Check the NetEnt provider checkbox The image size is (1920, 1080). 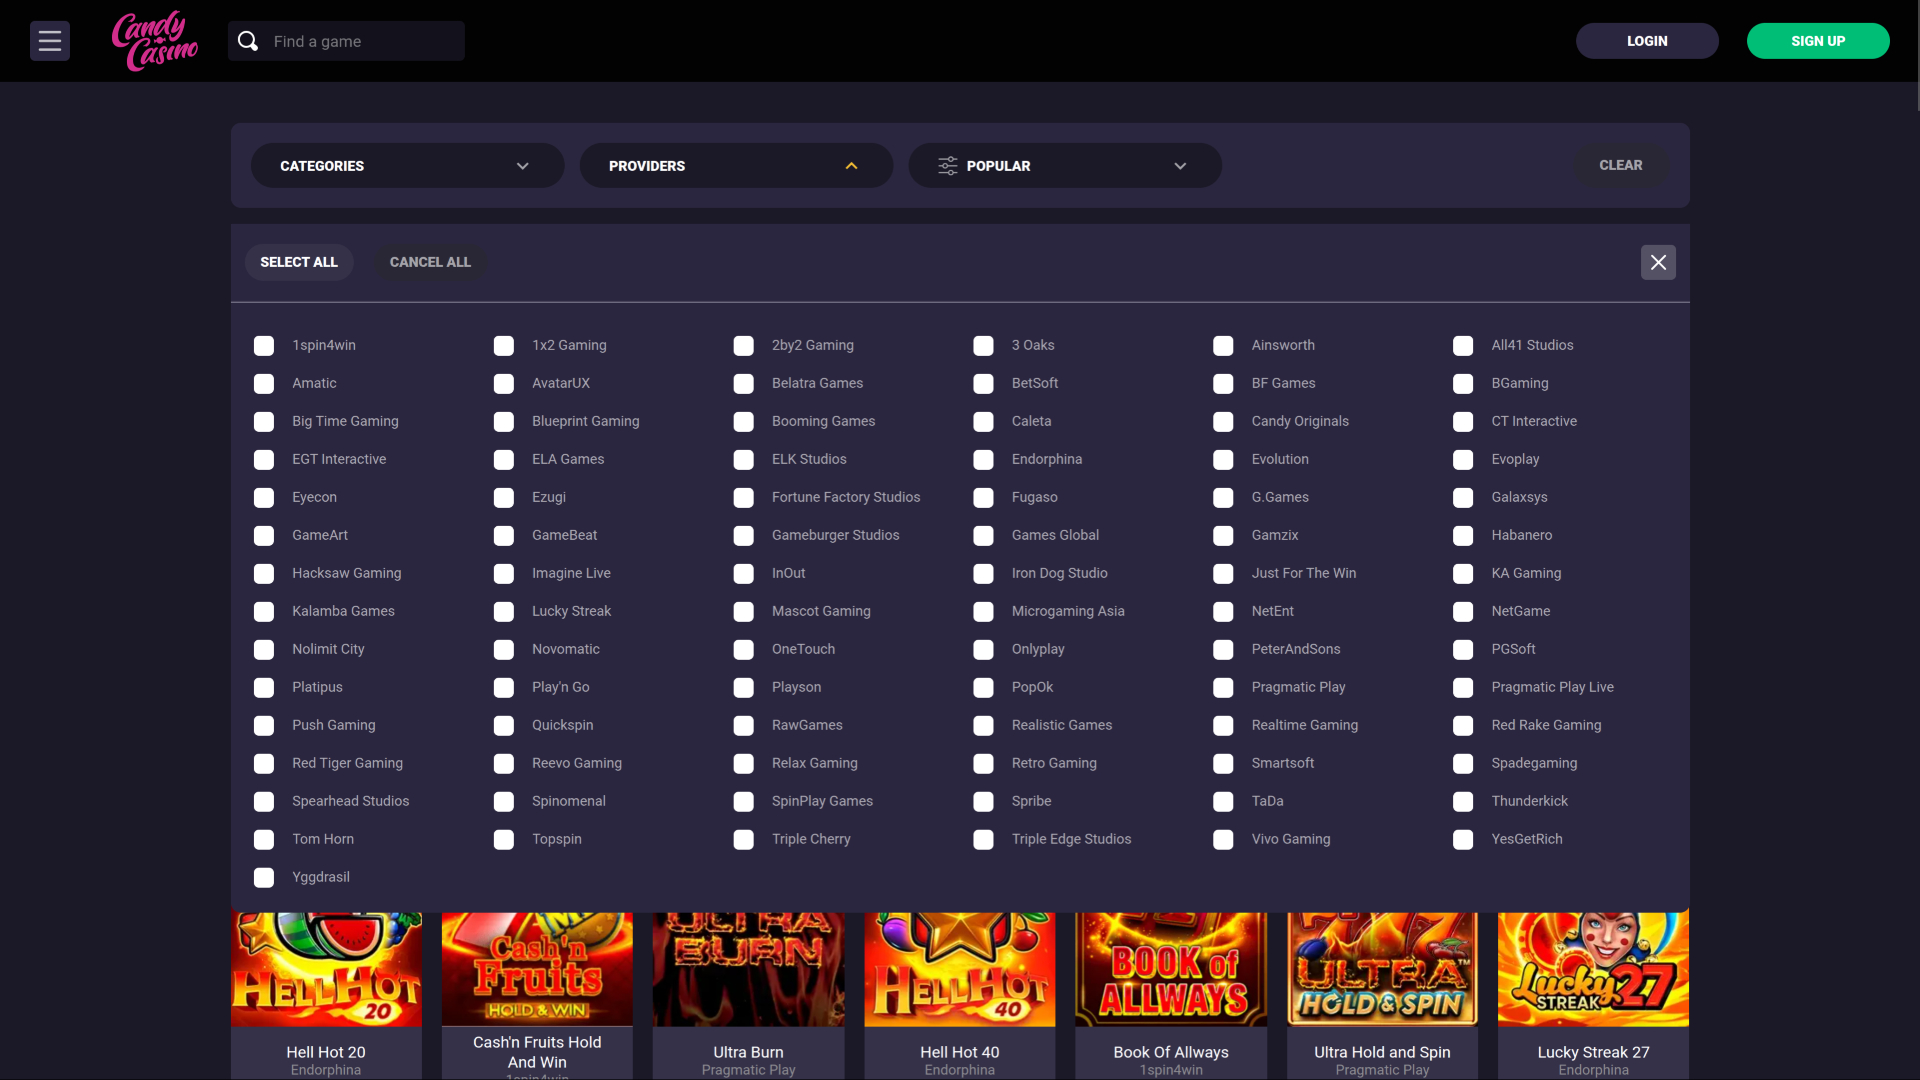(x=1223, y=611)
